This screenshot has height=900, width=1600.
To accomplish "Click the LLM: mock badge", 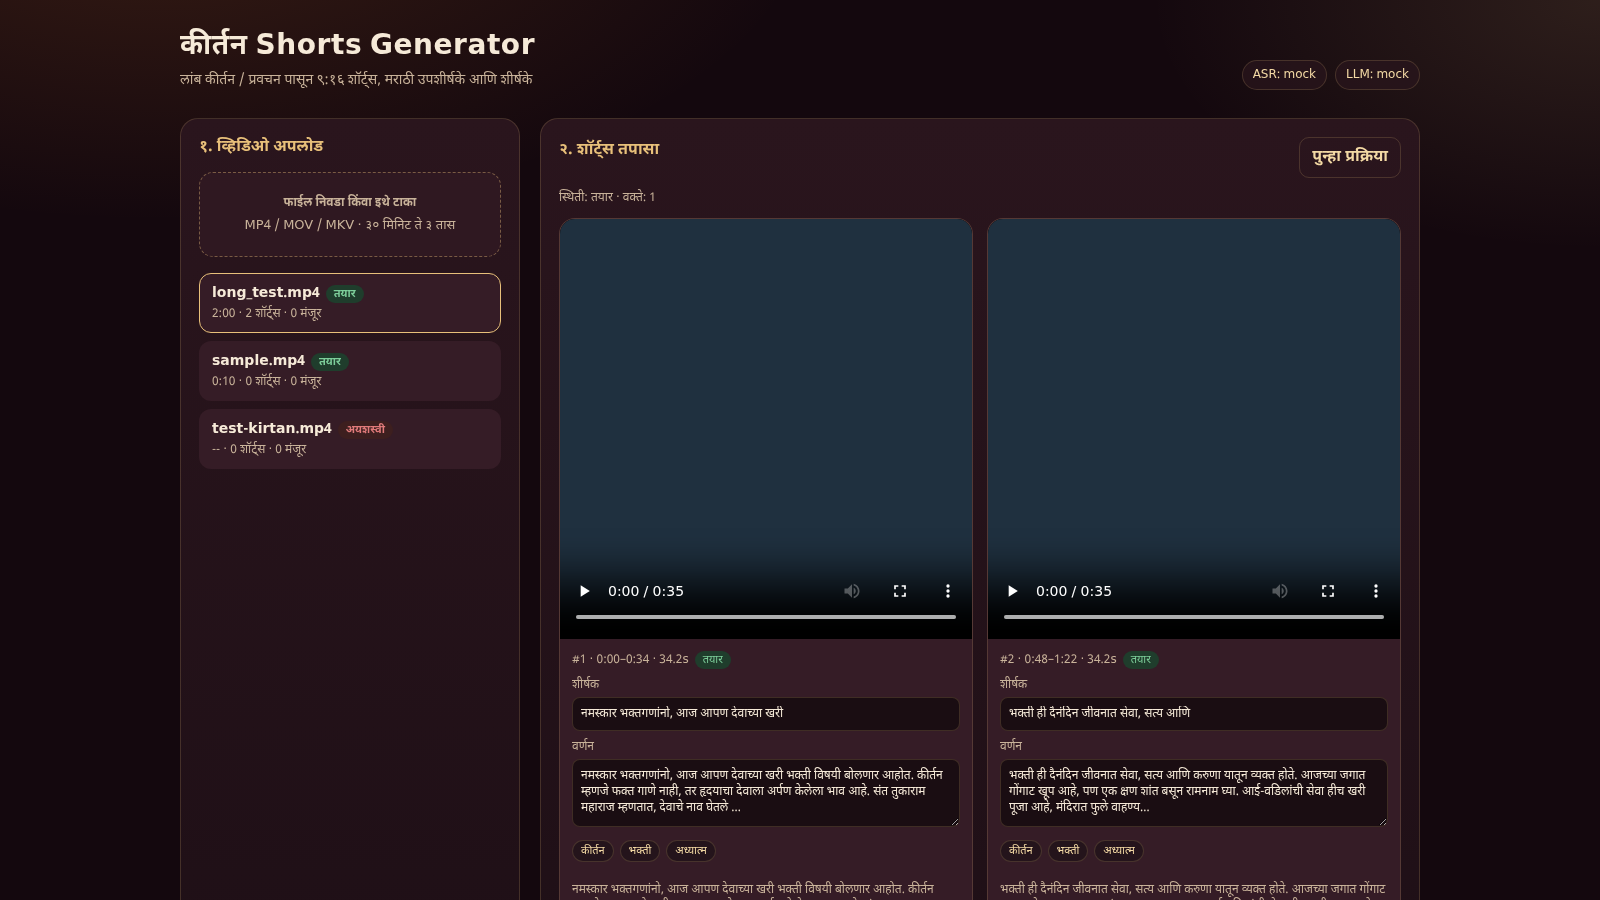I will [1377, 75].
